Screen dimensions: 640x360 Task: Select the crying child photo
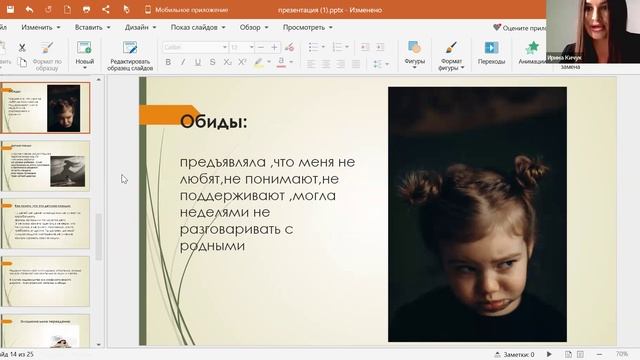tap(477, 214)
